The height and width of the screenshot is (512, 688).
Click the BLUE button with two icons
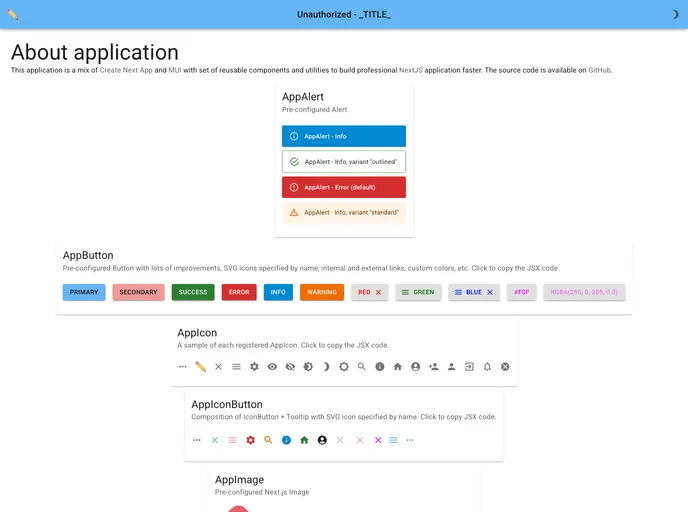pos(474,292)
